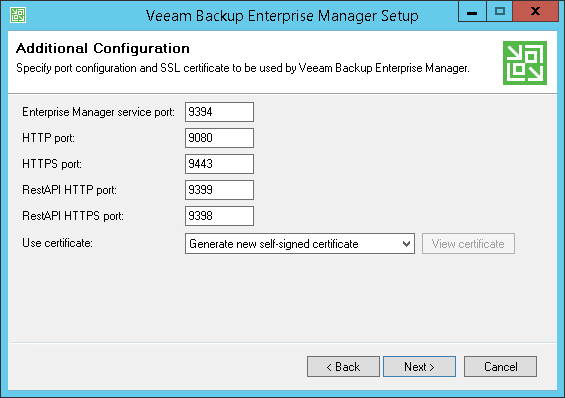Viewport: 565px width, 398px height.
Task: Minimize the setup window
Action: (472, 12)
